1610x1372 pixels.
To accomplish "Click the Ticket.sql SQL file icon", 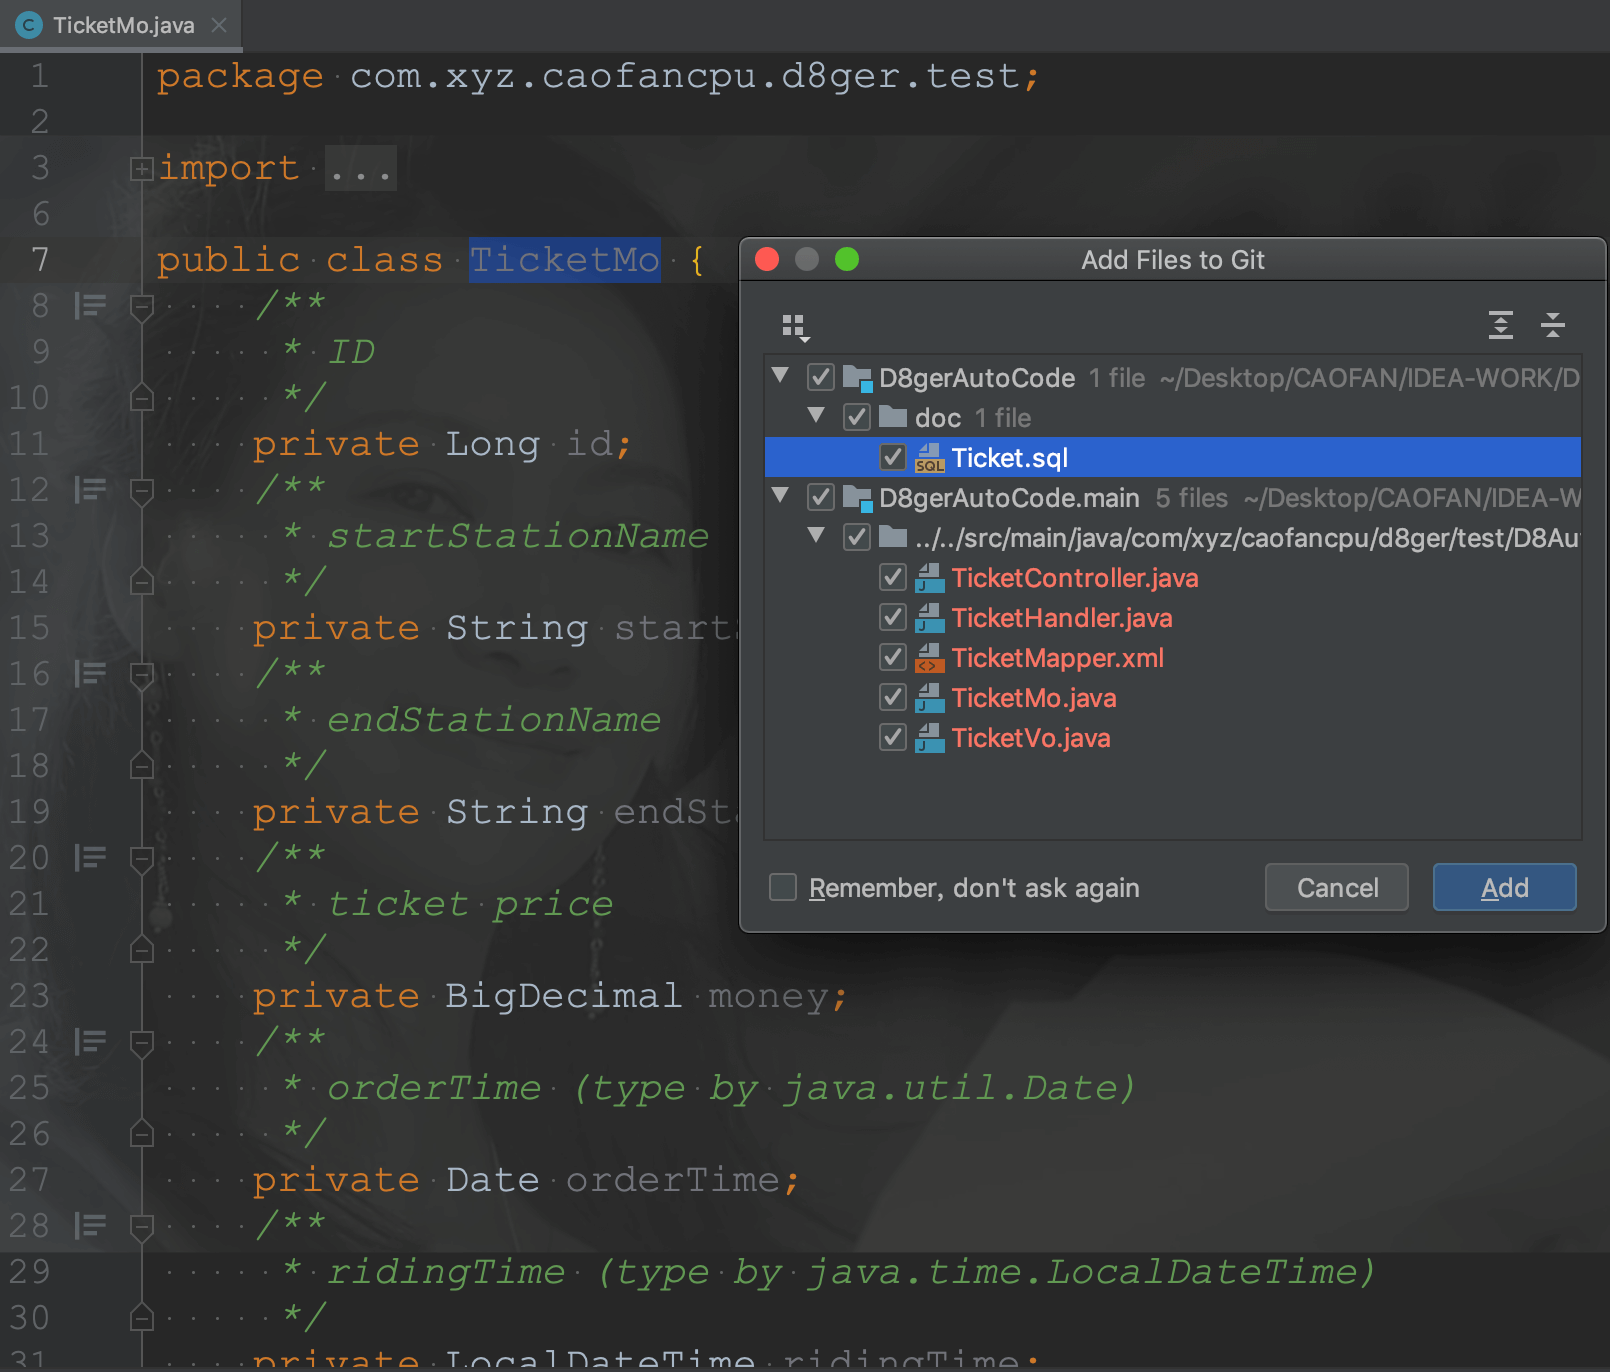I will pyautogui.click(x=930, y=458).
